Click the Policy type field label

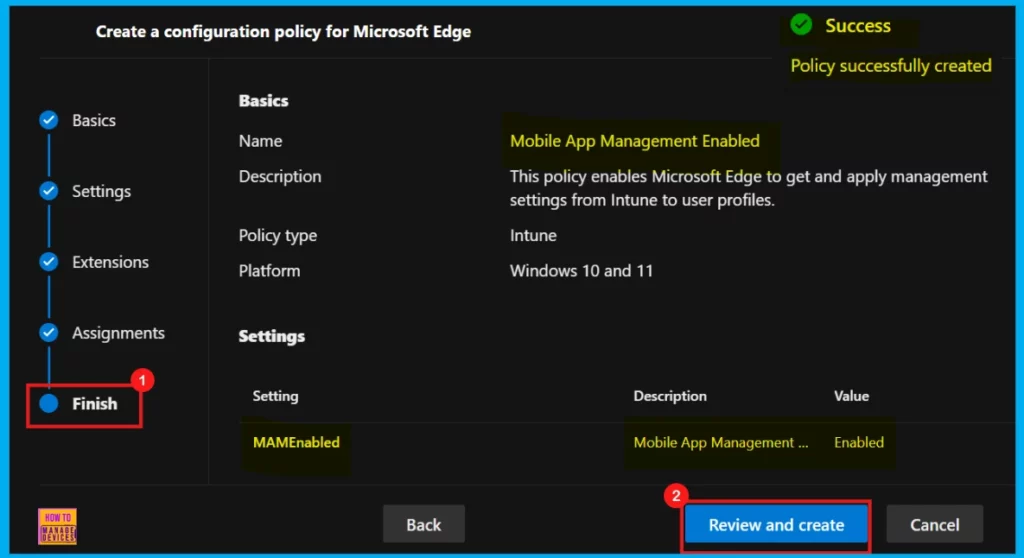click(278, 235)
